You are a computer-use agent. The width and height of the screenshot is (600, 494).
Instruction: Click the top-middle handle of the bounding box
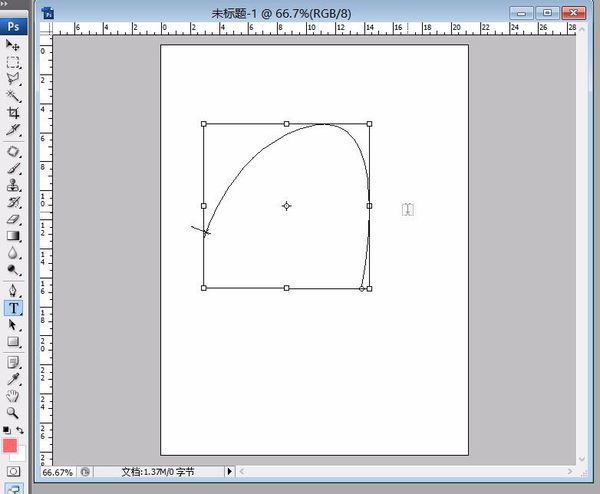[287, 124]
